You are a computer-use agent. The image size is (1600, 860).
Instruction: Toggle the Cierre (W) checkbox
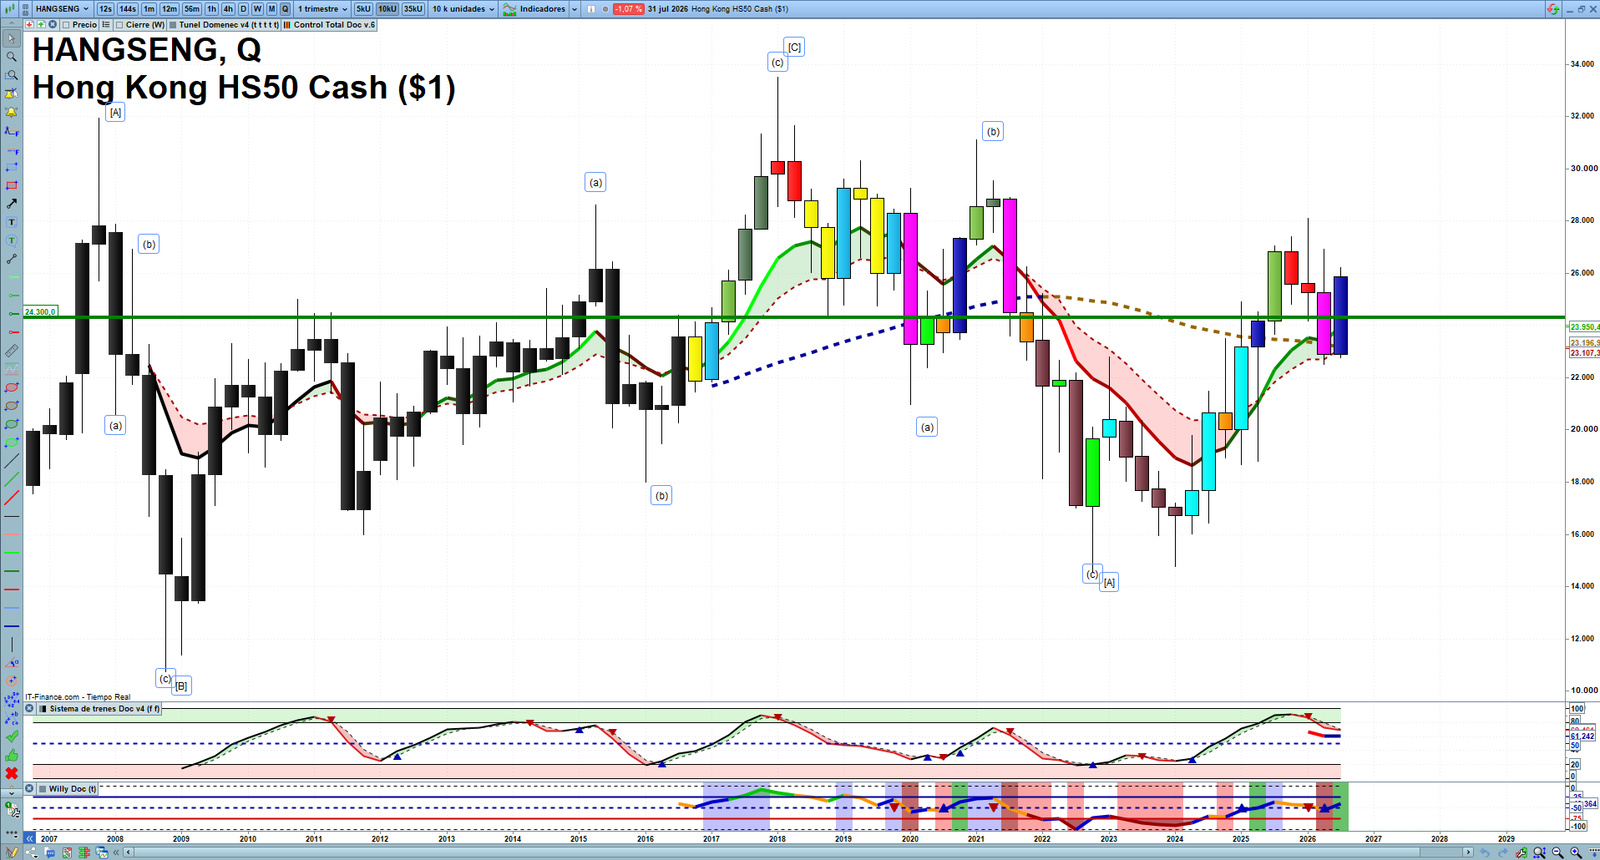coord(120,25)
